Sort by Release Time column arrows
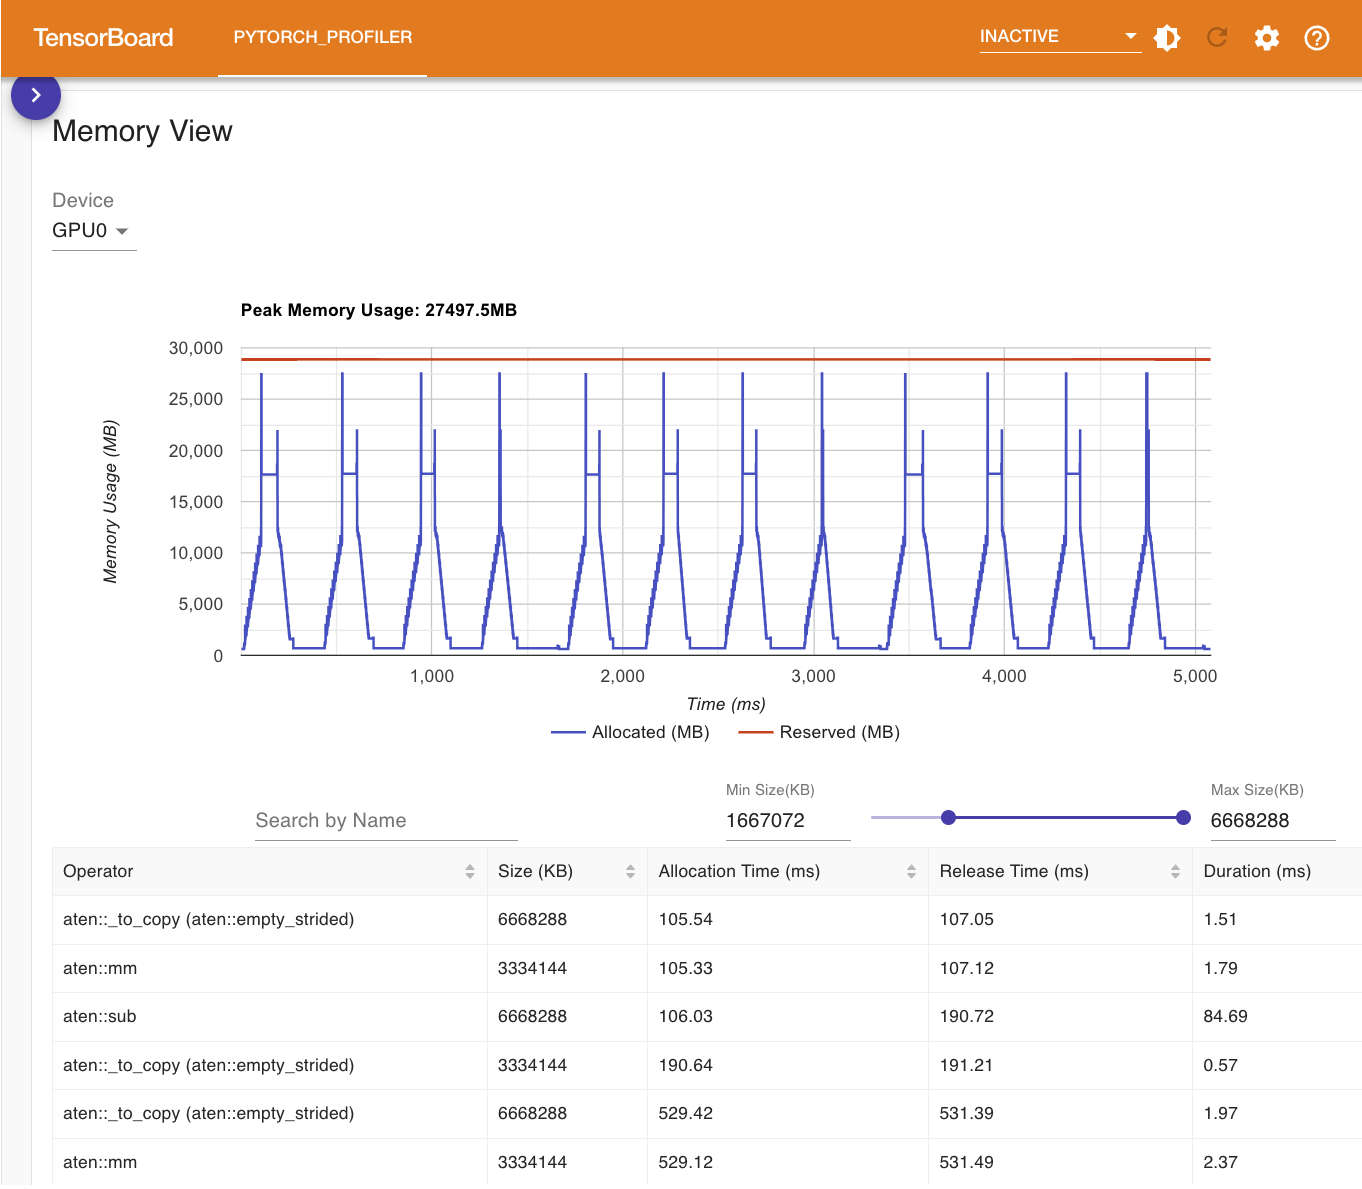The image size is (1362, 1189). (1175, 872)
